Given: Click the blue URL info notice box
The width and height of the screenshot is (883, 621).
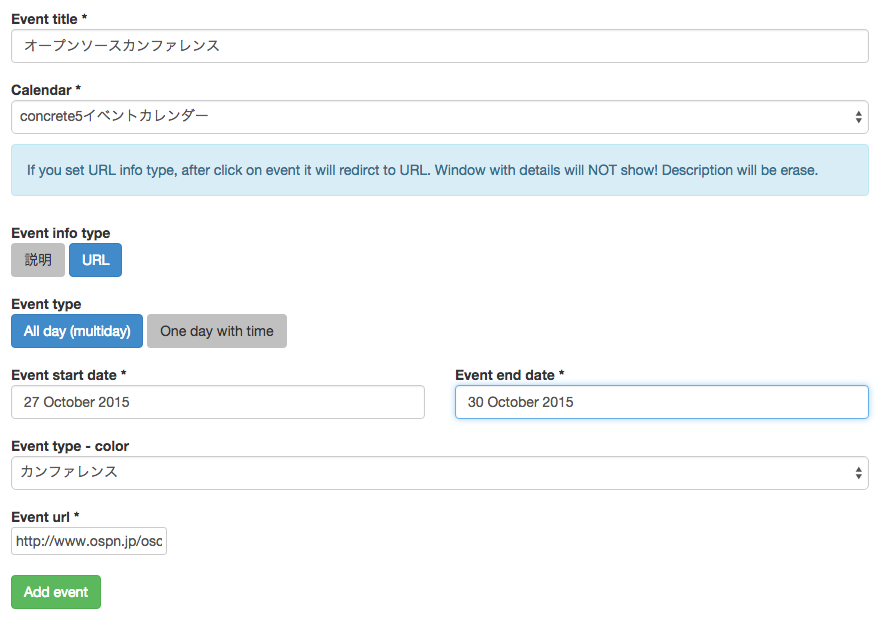Looking at the screenshot, I should [x=440, y=170].
